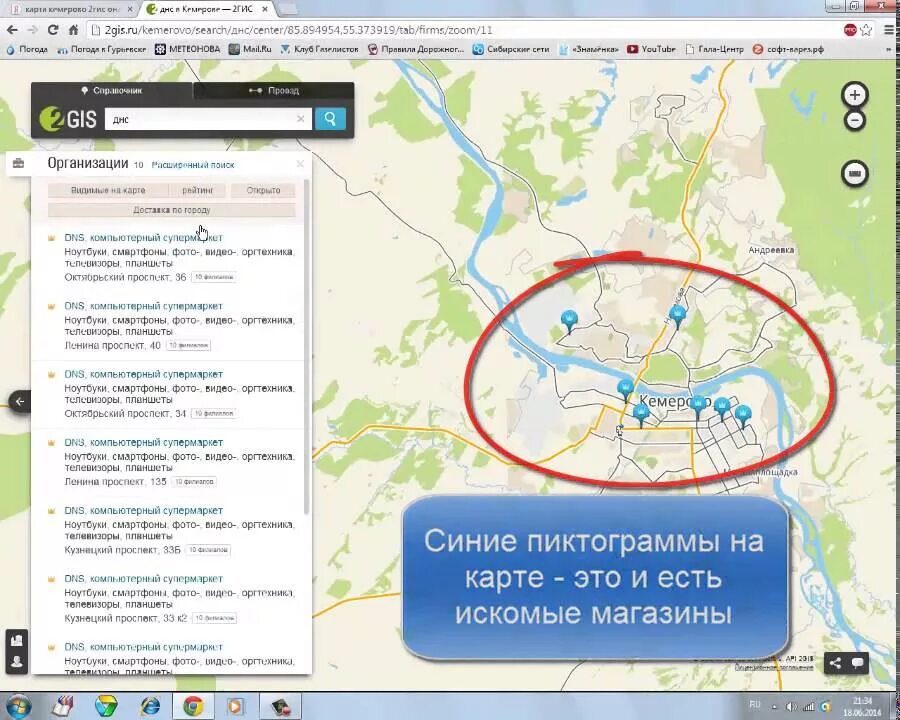900x720 pixels.
Task: Open Windows Media Player from the taskbar
Action: pyautogui.click(x=236, y=706)
